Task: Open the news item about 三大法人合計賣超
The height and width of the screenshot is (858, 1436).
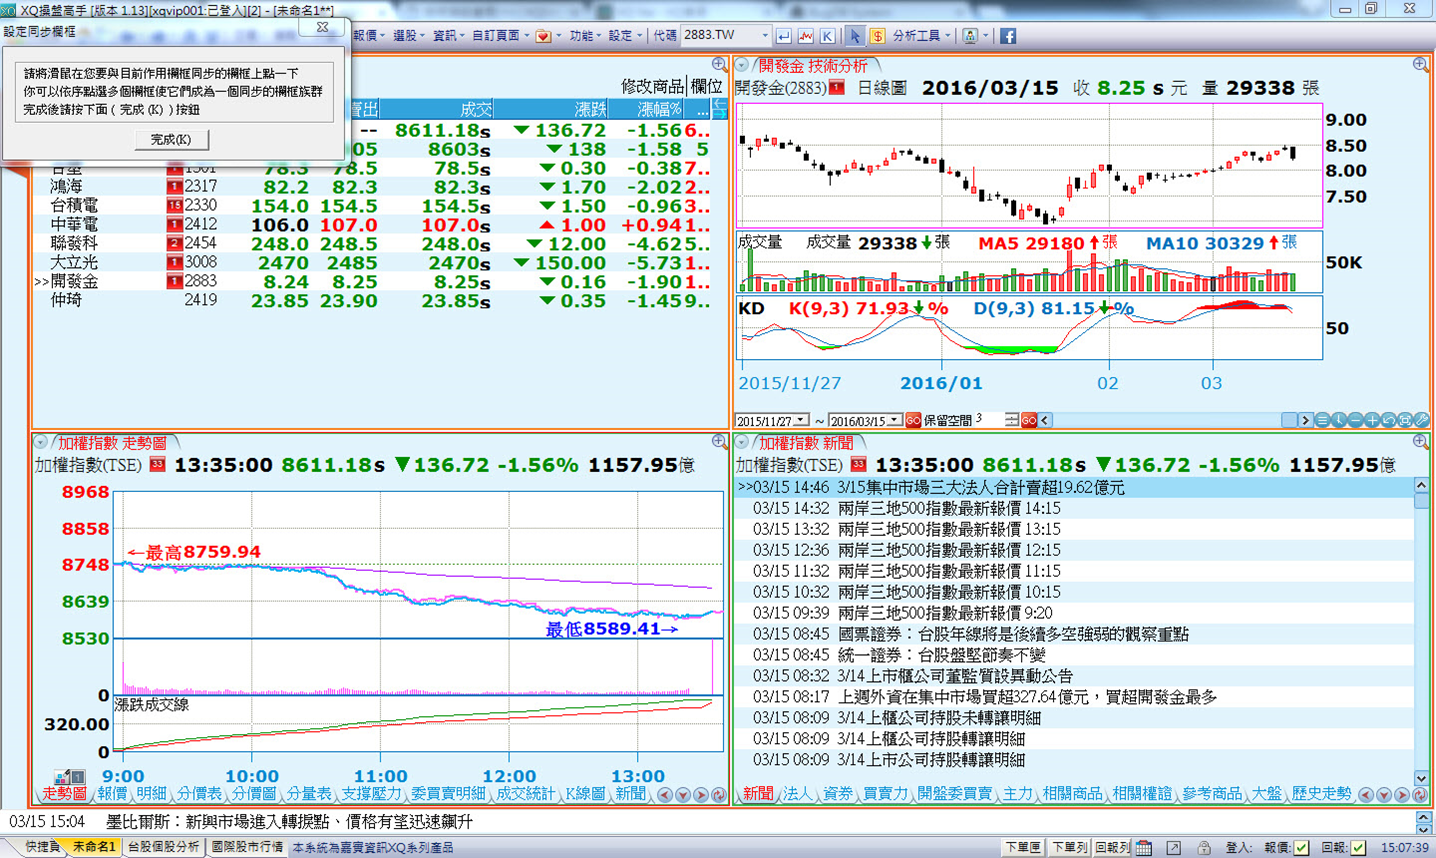Action: (x=980, y=488)
